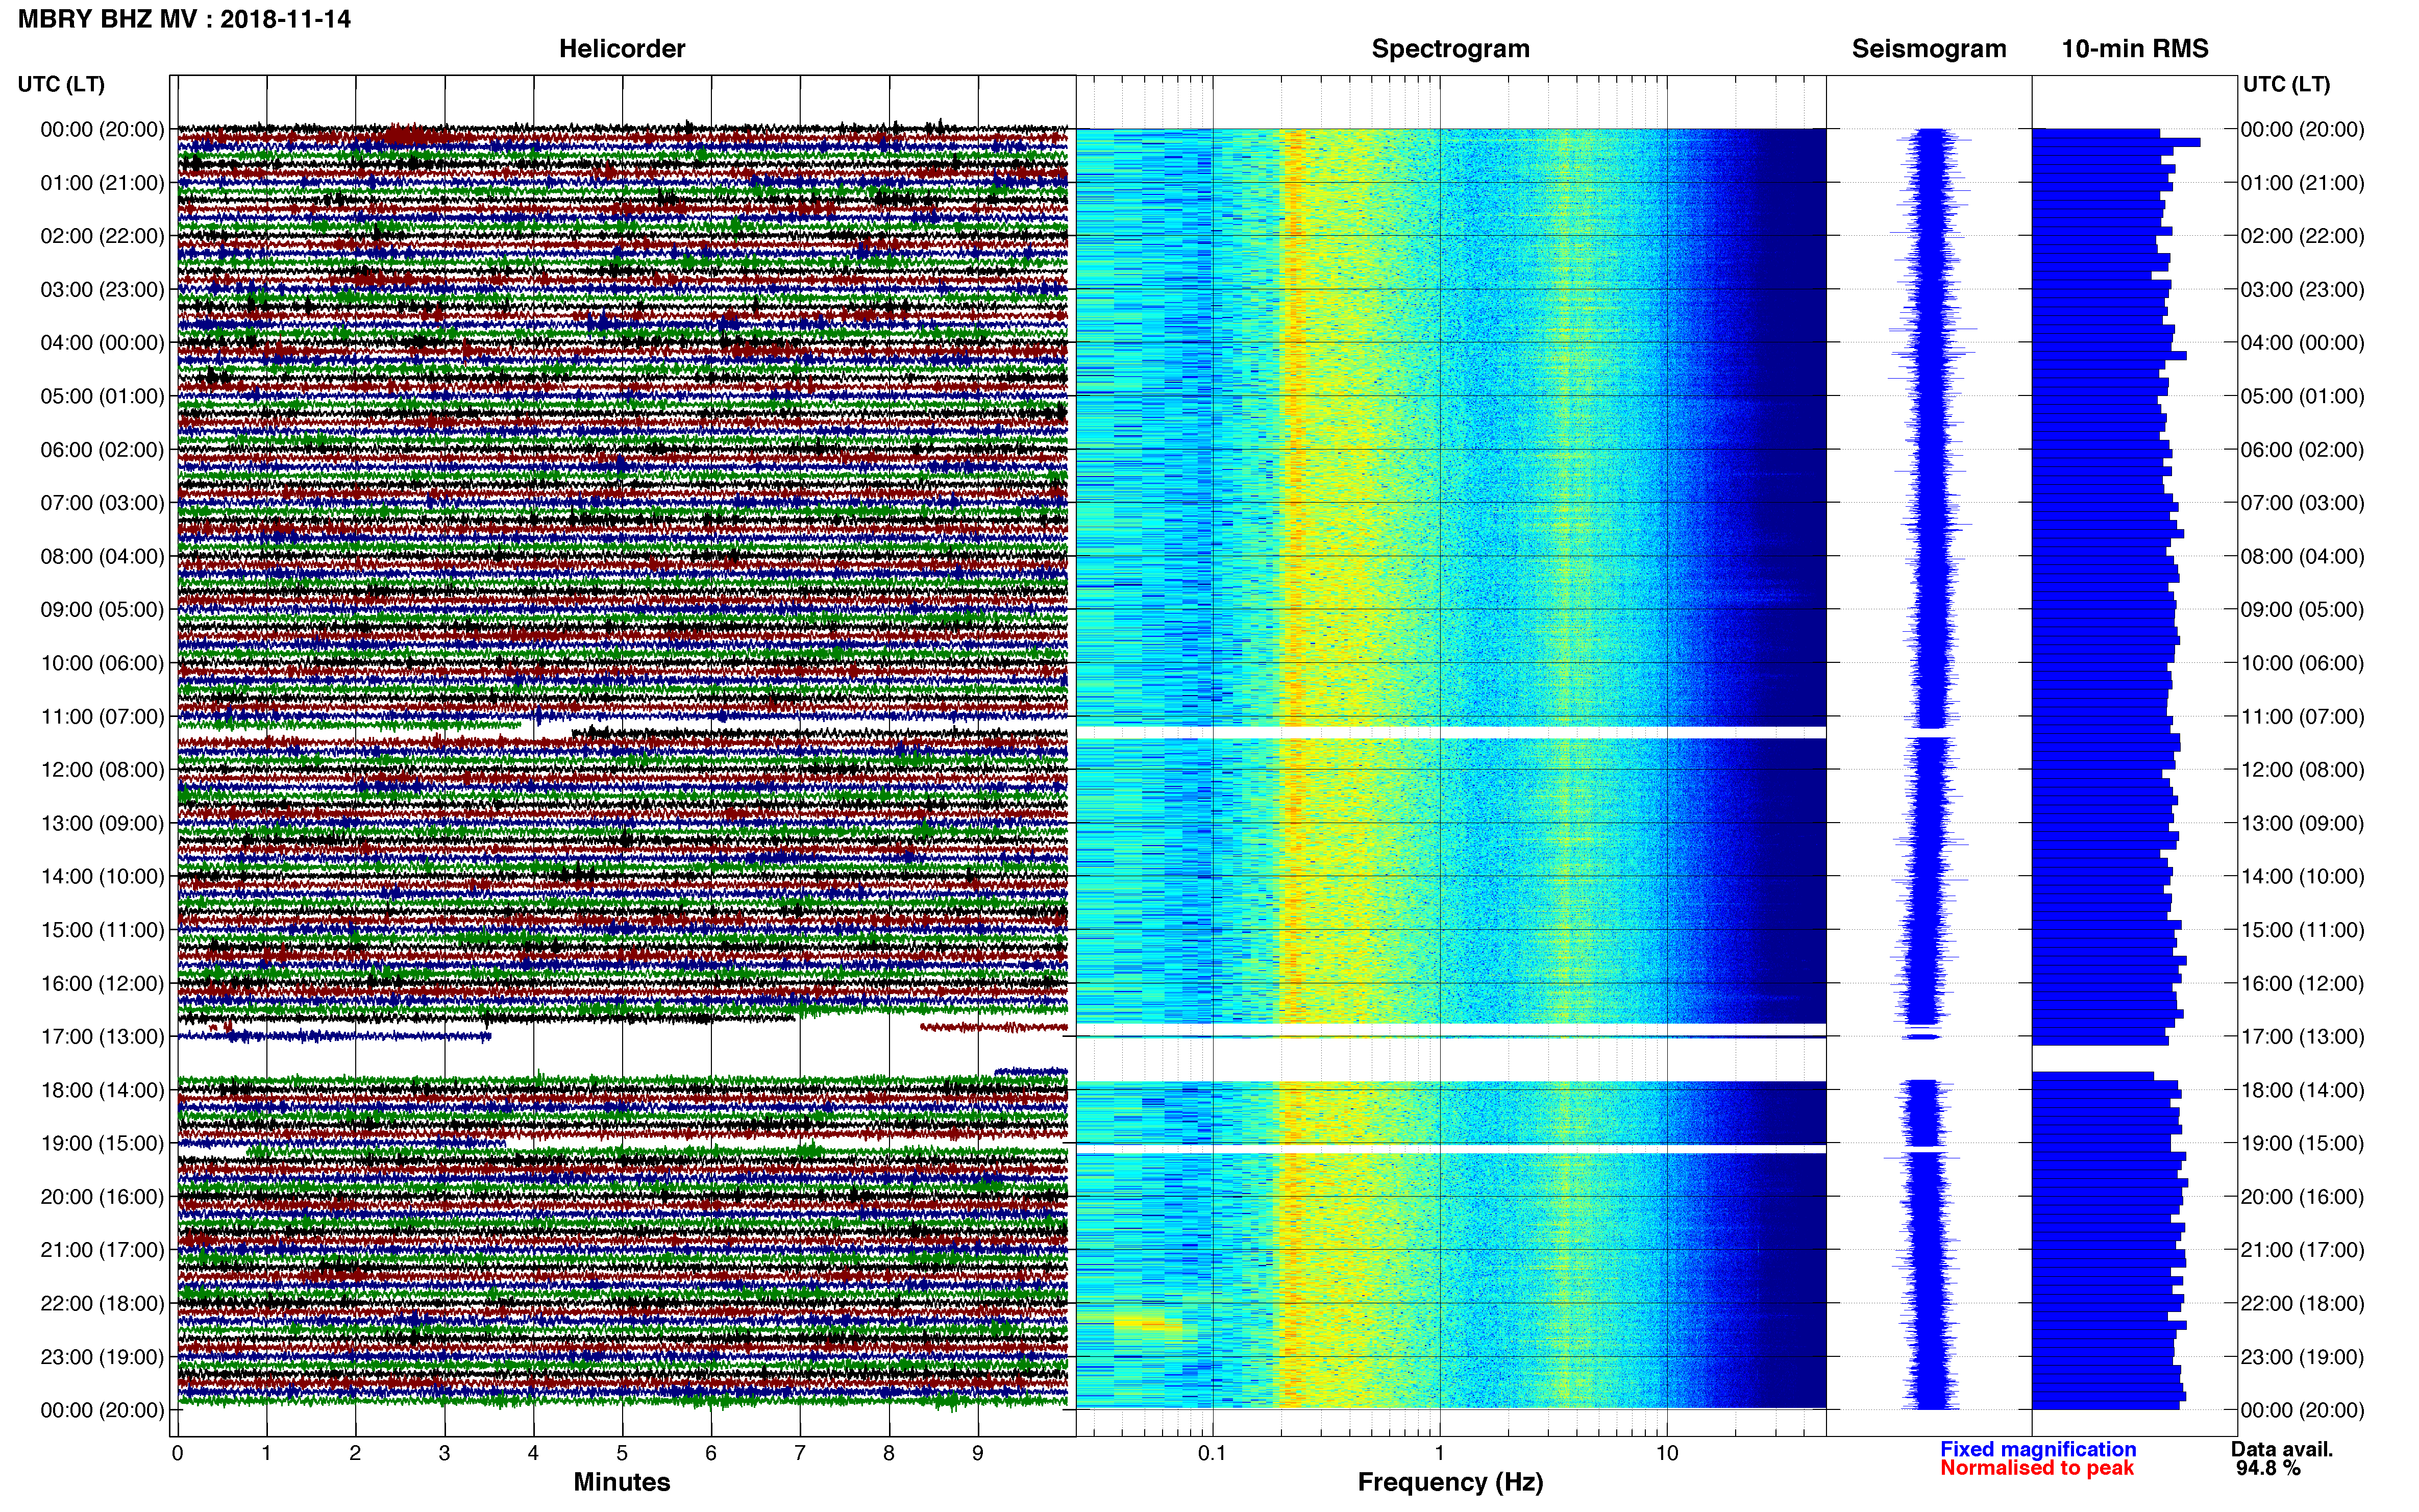Click '06:00 (02:00)' on the 10-min RMS axis
This screenshot has width=2419, height=1512.
click(2303, 450)
